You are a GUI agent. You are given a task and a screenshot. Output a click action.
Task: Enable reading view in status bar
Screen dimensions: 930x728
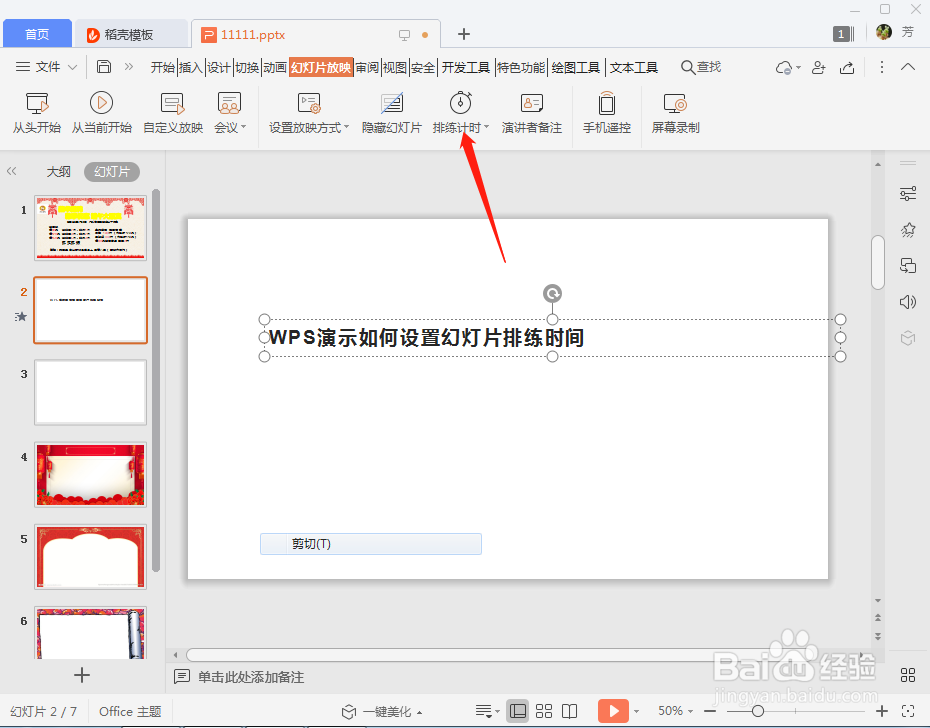click(570, 710)
